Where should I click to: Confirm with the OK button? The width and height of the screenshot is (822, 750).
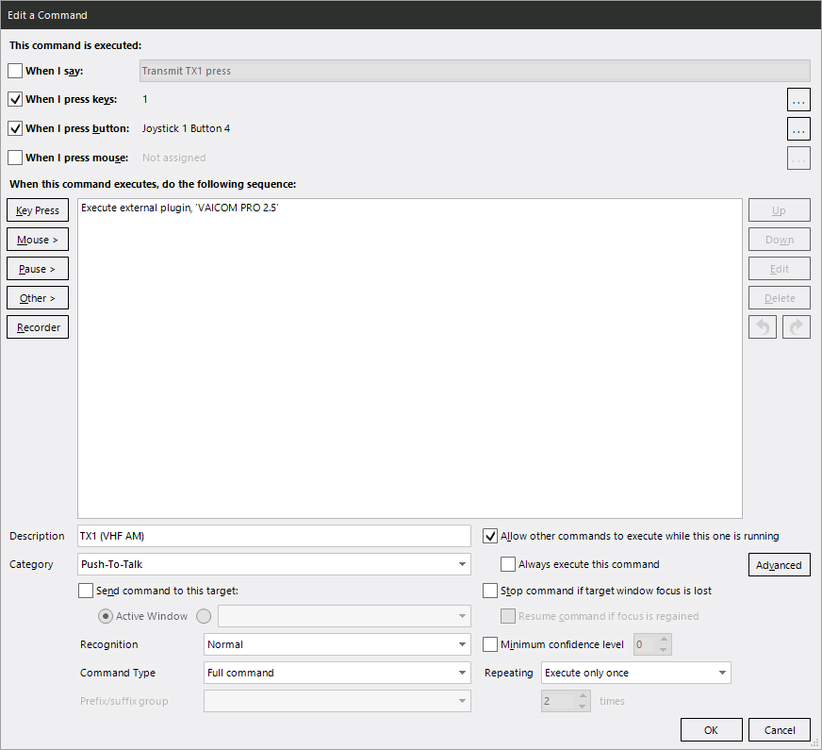click(711, 730)
